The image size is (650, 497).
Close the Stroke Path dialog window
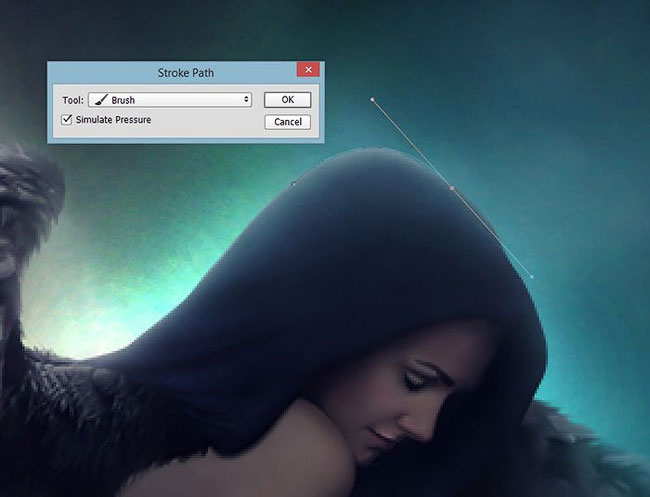pyautogui.click(x=308, y=70)
